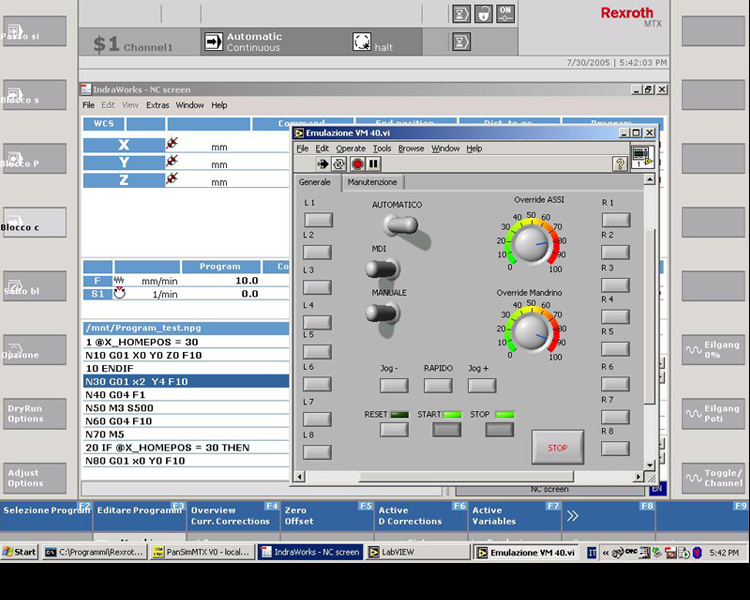The width and height of the screenshot is (750, 600).
Task: Flip the AUTOMATICO toggle switch
Action: [x=401, y=224]
